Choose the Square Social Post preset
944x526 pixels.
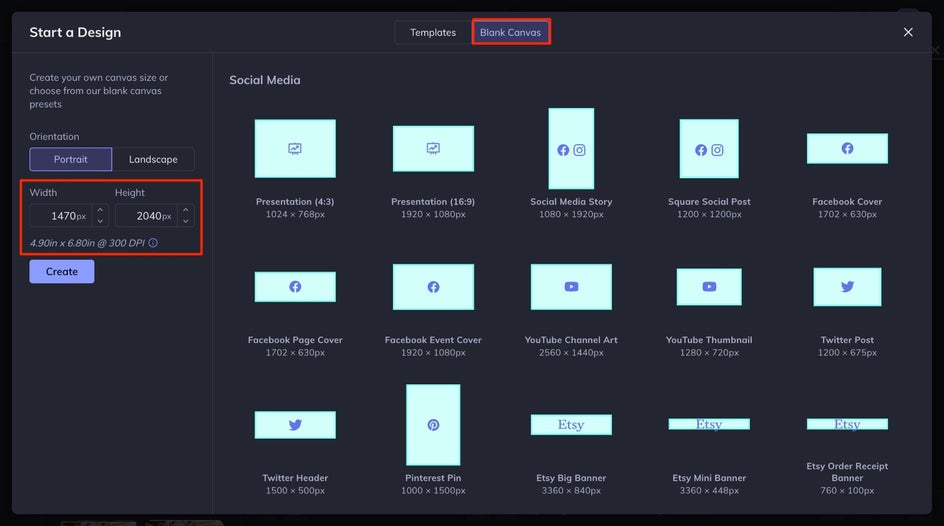(709, 149)
